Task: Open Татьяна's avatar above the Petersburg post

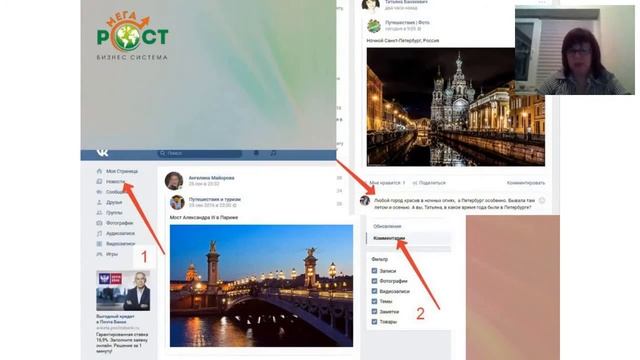Action: [371, 5]
